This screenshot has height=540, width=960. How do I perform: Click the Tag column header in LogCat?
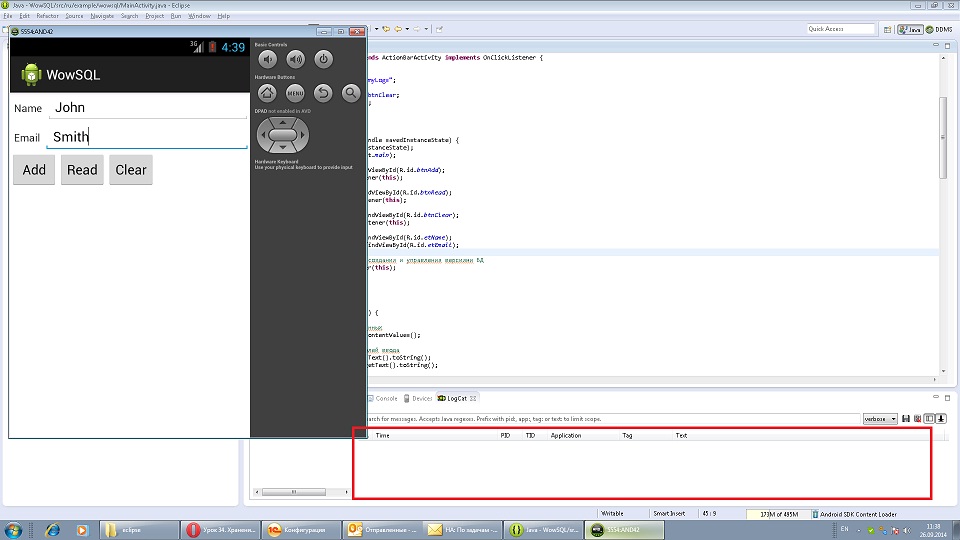627,435
